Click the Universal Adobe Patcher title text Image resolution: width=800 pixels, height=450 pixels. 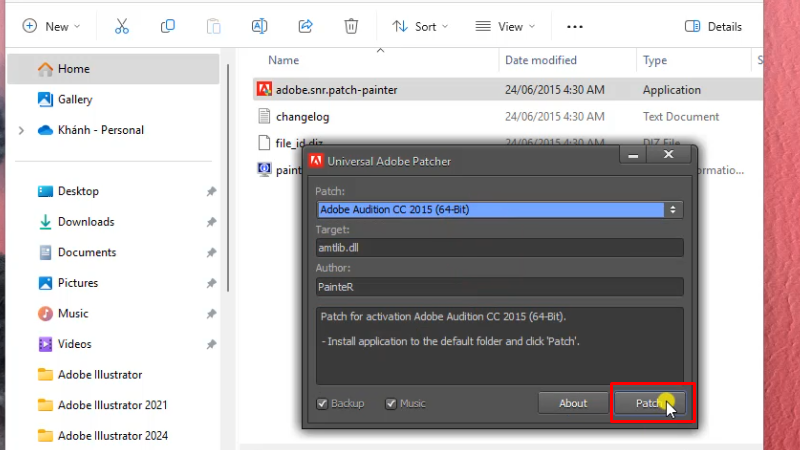(x=389, y=161)
